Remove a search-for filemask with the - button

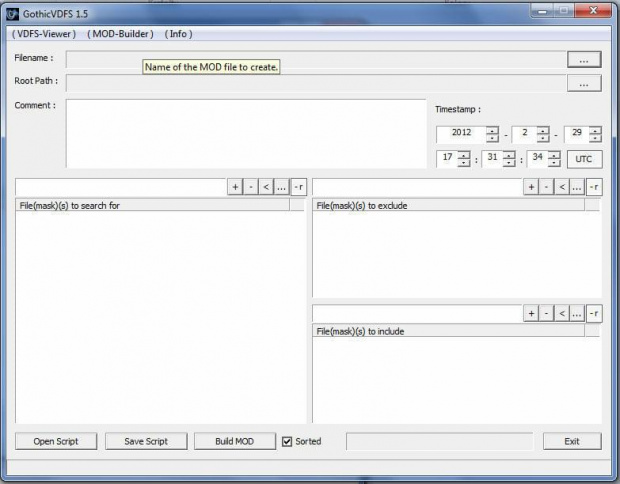251,187
